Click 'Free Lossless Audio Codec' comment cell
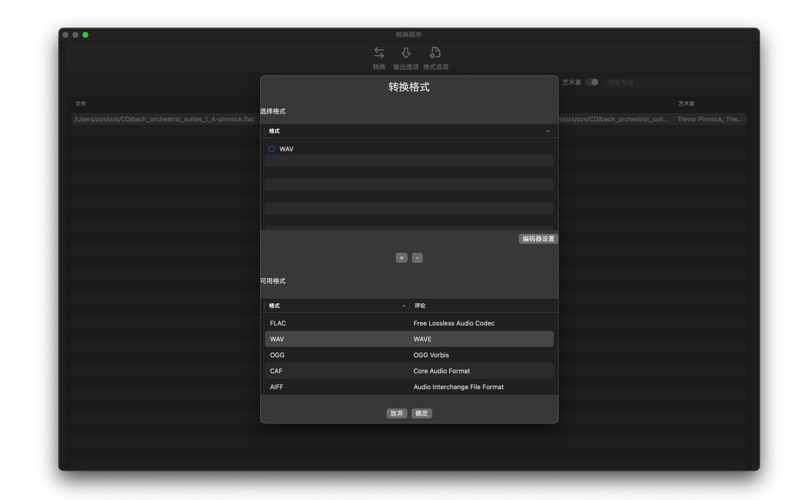The image size is (800, 500). point(454,323)
